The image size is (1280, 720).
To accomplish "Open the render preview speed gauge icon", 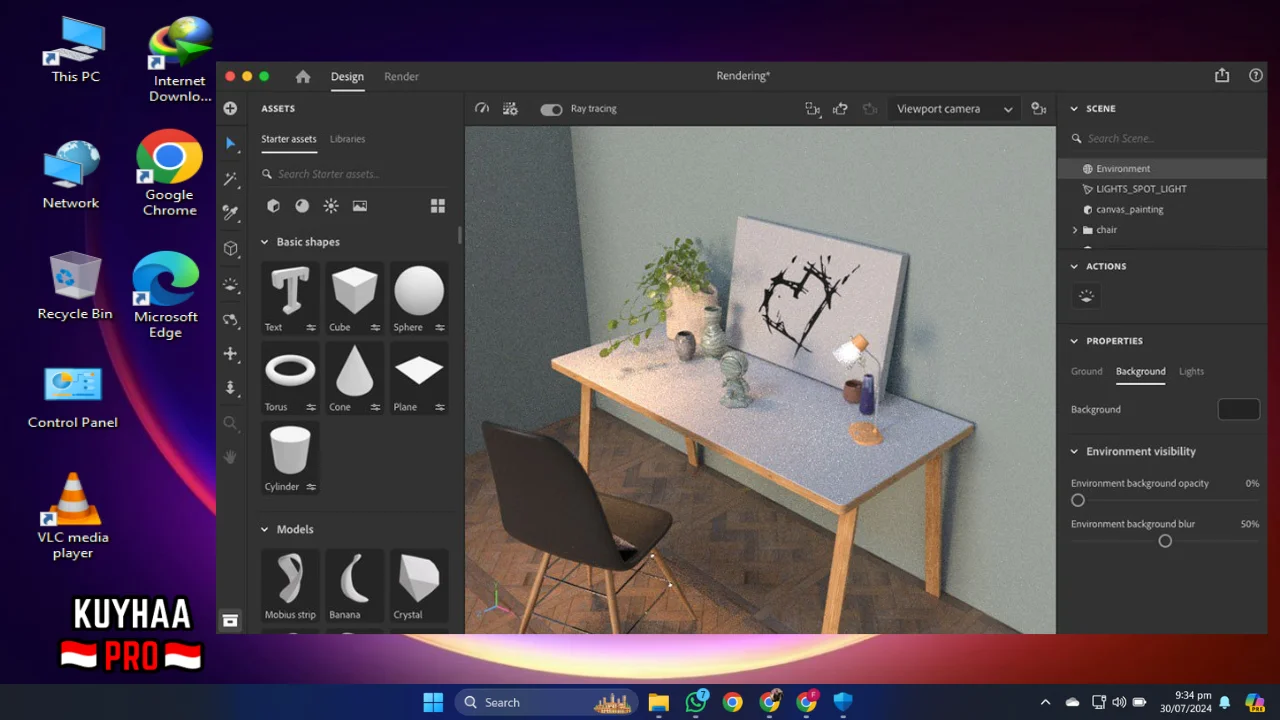I will (482, 109).
